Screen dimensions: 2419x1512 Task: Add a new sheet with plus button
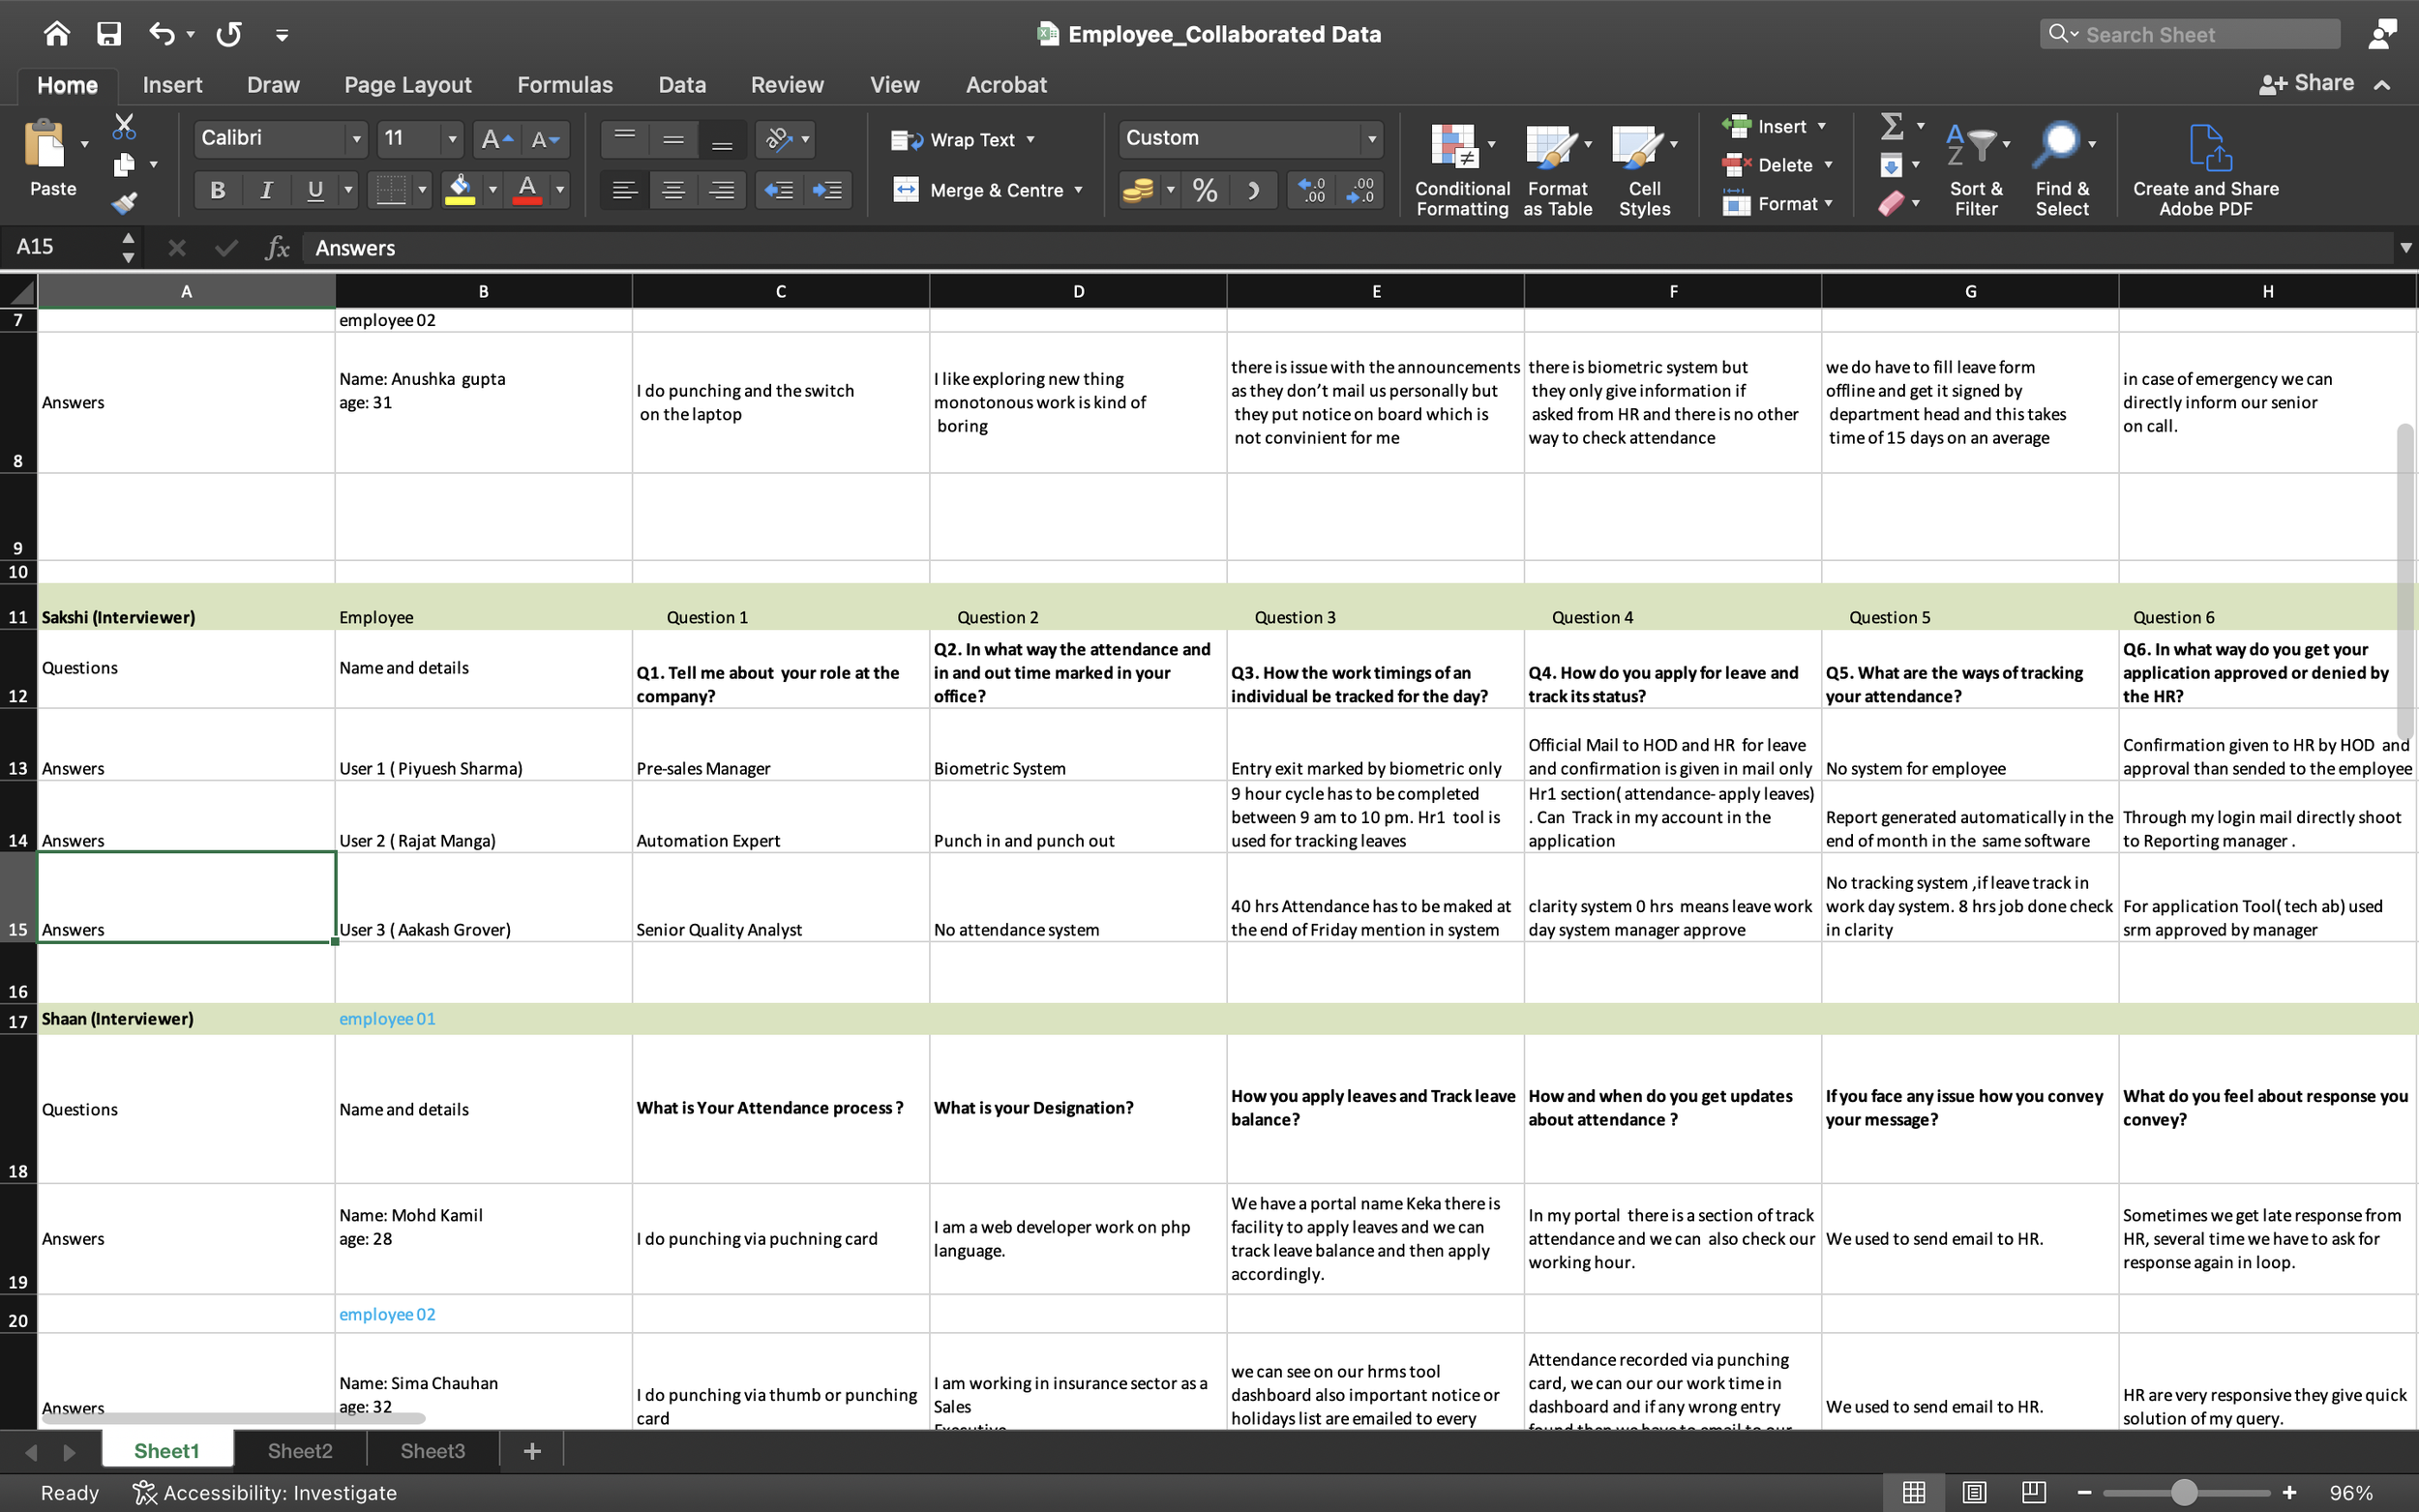pyautogui.click(x=532, y=1450)
